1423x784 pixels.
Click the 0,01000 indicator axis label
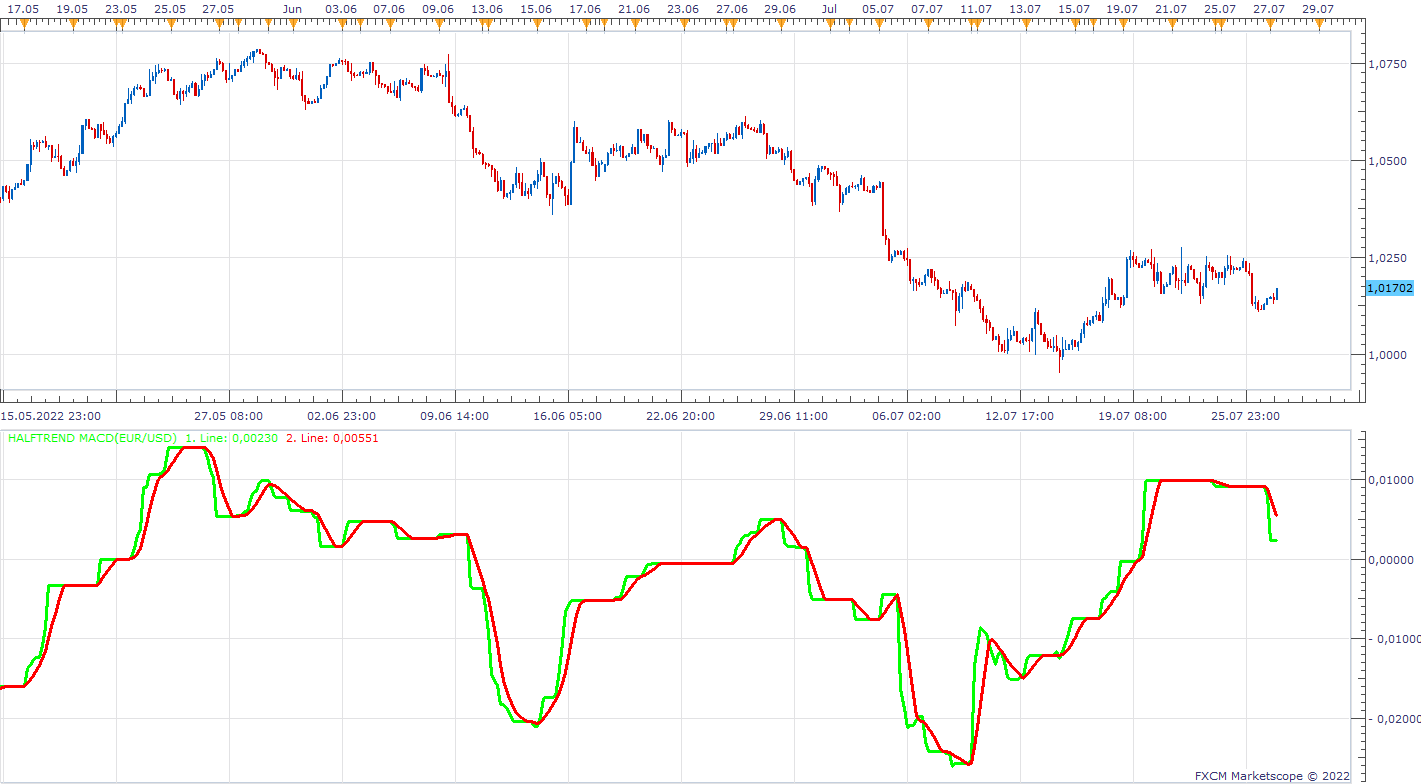click(x=1390, y=480)
